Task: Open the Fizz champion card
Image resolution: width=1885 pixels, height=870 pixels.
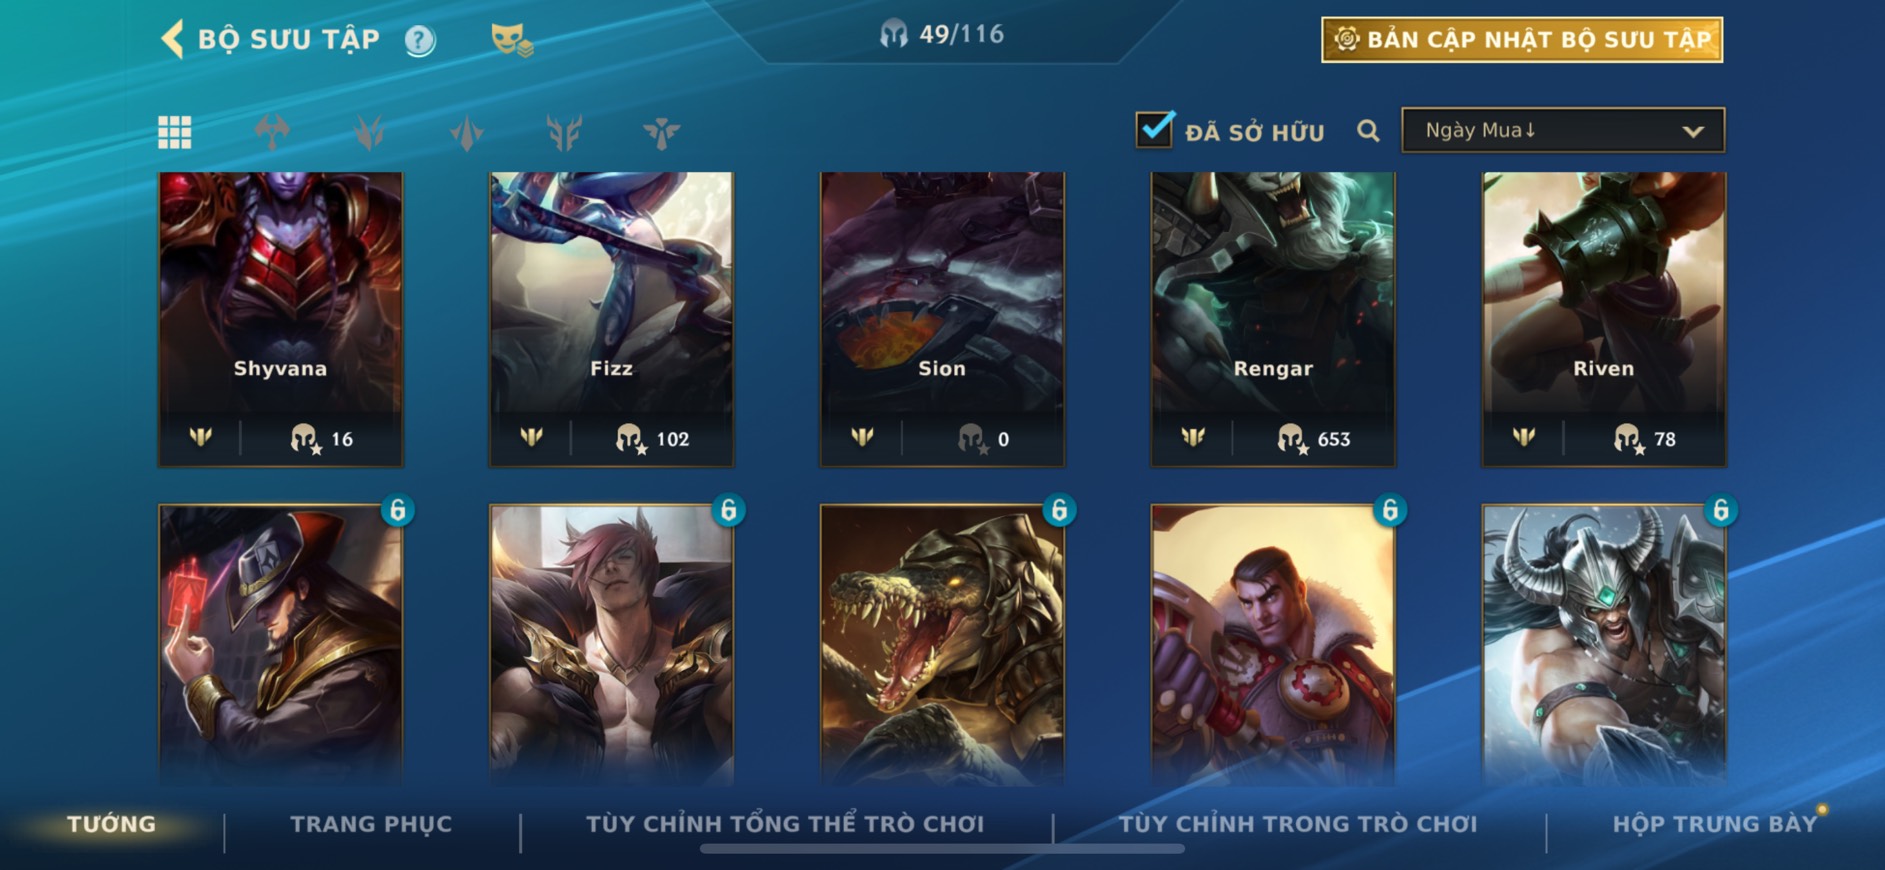Action: 611,319
